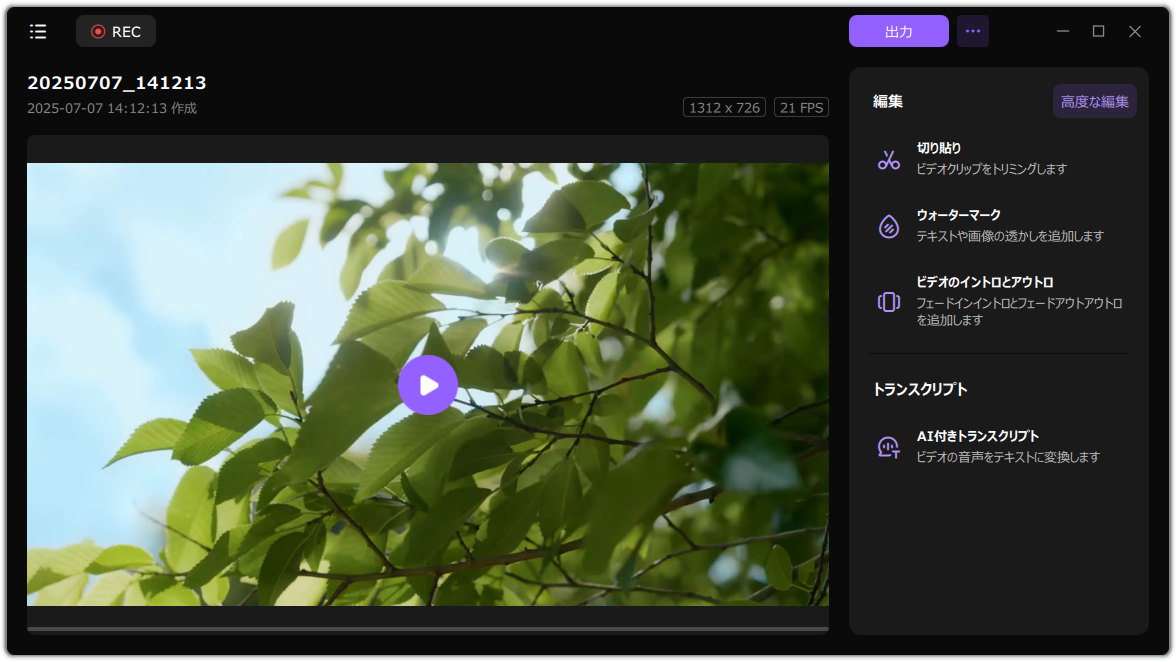
Task: Click the 出力 export button
Action: pyautogui.click(x=898, y=32)
